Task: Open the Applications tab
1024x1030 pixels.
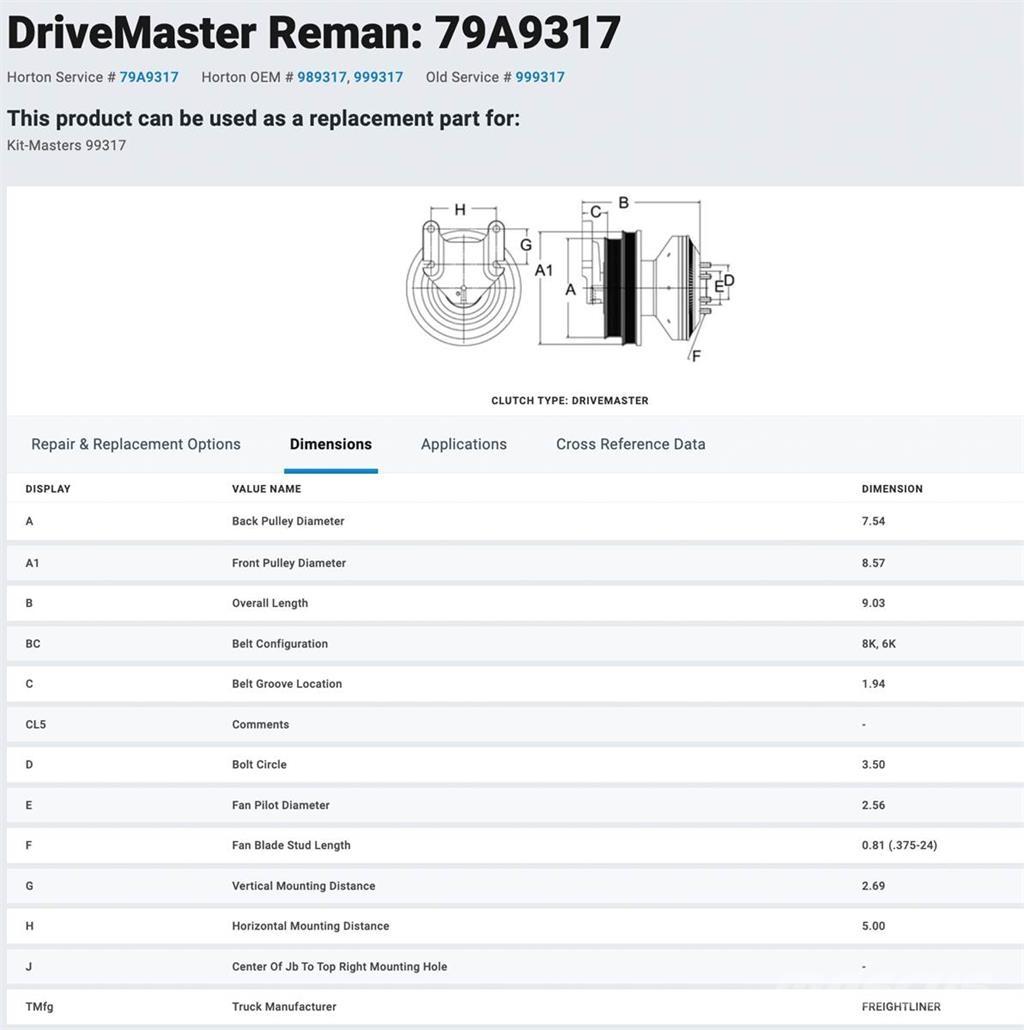Action: click(463, 444)
